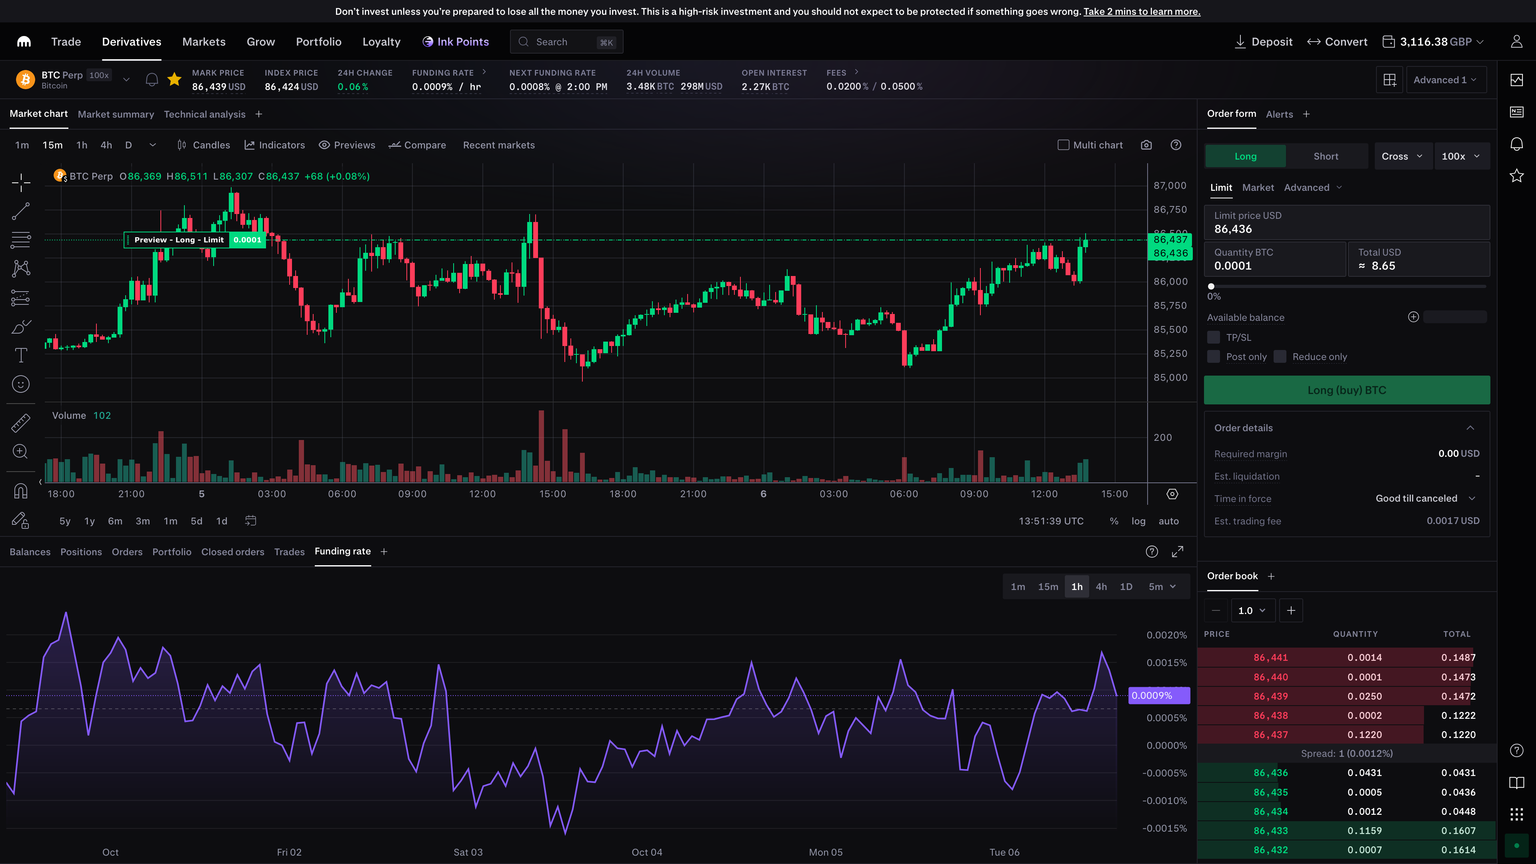Select the trend line drawing tool
This screenshot has height=864, width=1536.
(20, 211)
